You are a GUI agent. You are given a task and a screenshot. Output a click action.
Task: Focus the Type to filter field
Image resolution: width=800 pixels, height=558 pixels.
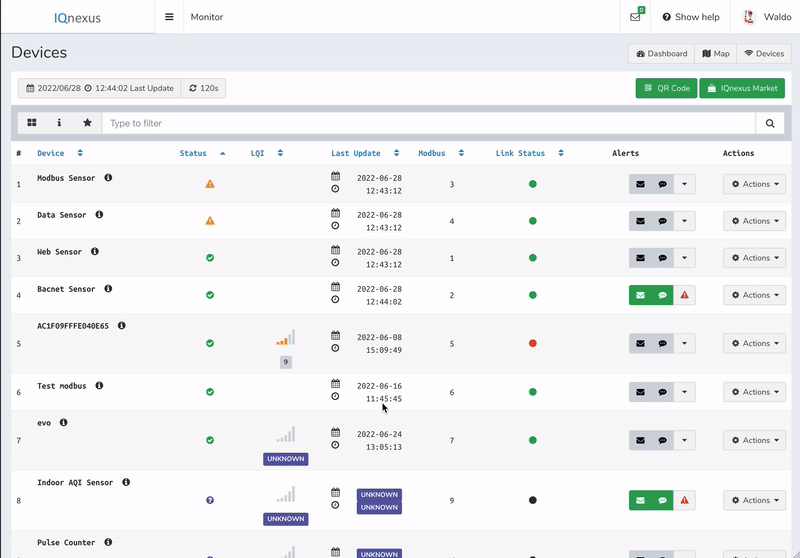(x=429, y=123)
